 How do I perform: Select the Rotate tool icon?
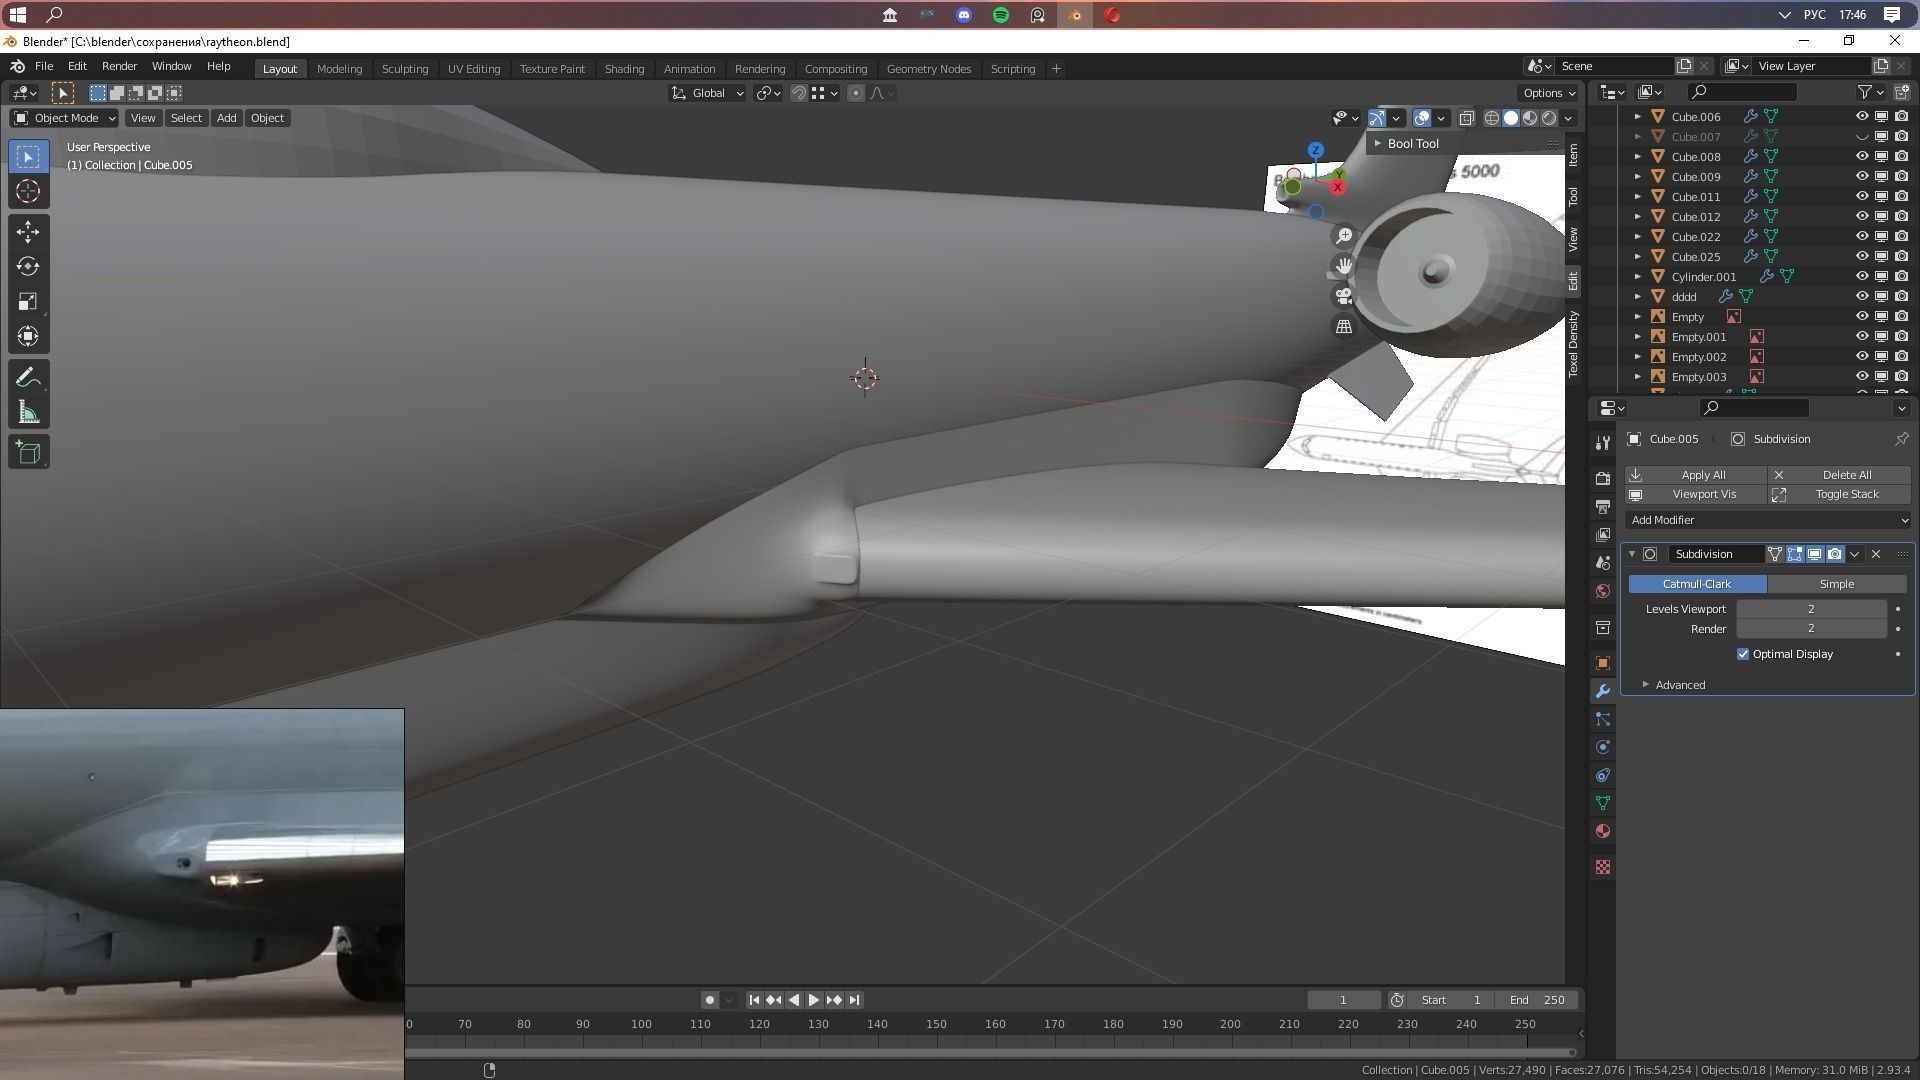(28, 267)
